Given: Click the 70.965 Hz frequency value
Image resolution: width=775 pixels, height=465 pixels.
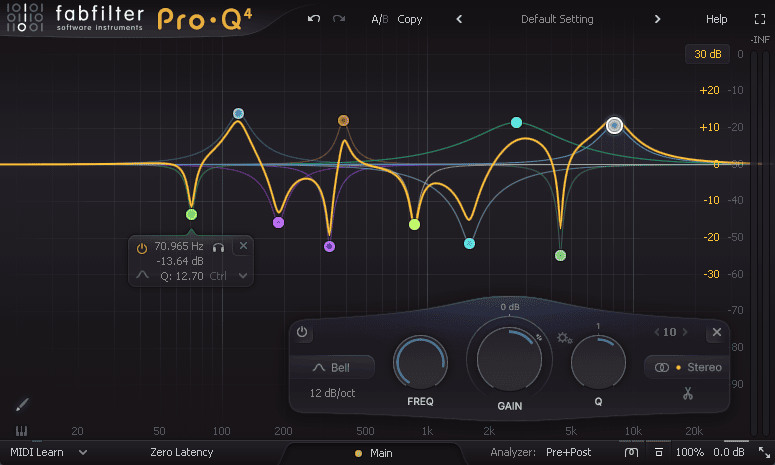Looking at the screenshot, I should pyautogui.click(x=178, y=246).
